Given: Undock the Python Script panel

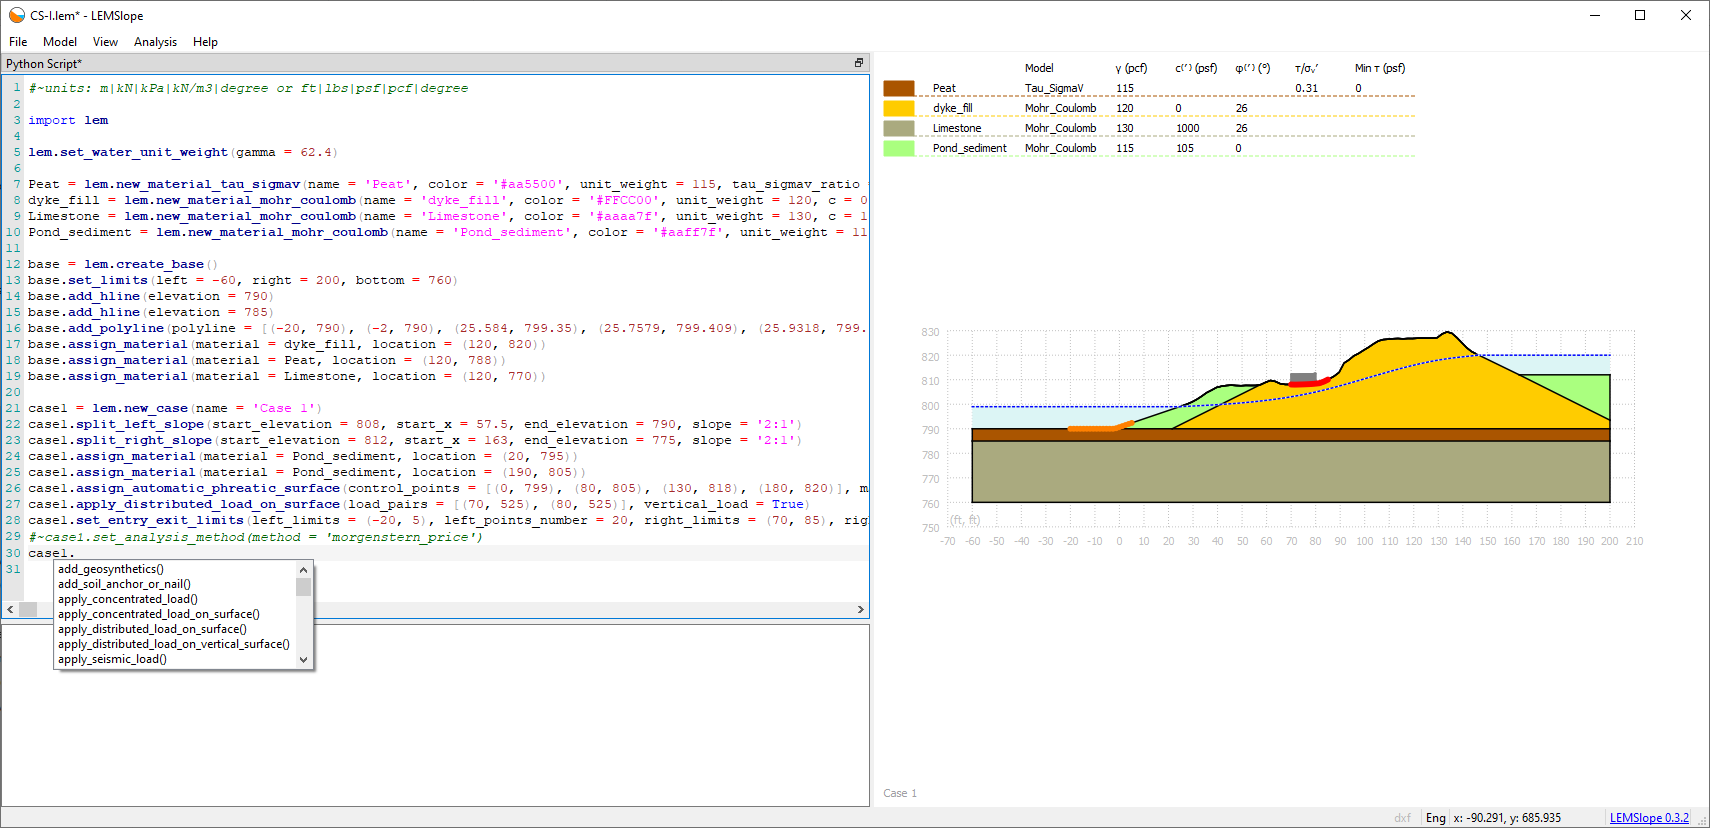Looking at the screenshot, I should [858, 63].
